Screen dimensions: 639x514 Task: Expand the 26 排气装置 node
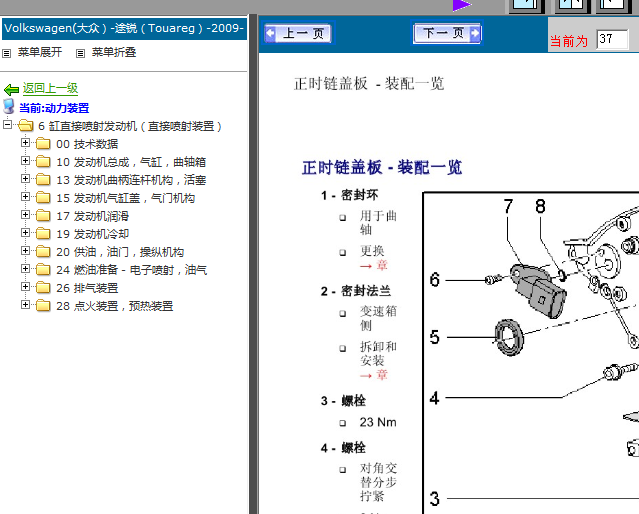point(25,287)
